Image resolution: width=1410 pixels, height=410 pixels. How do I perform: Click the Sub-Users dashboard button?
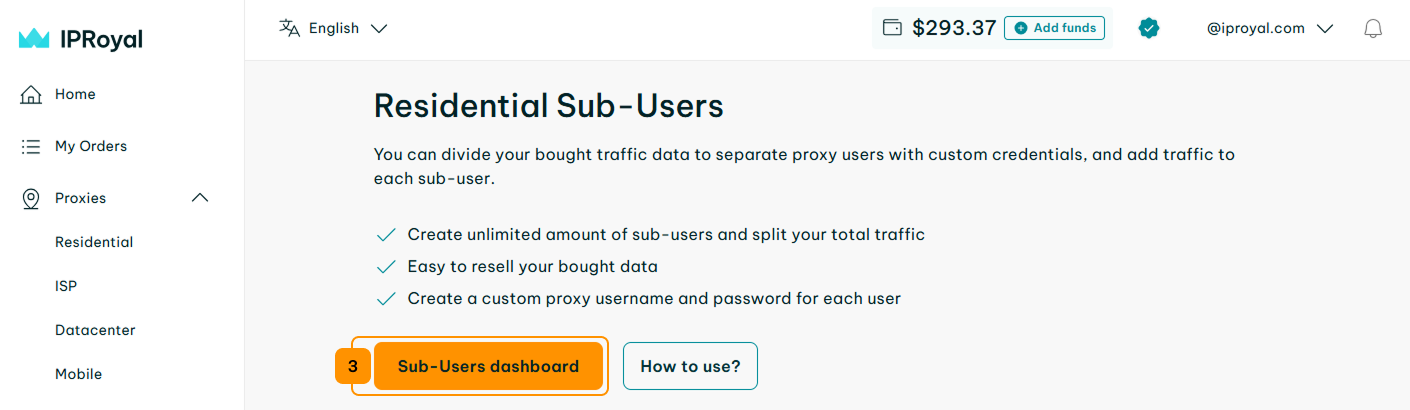(488, 366)
